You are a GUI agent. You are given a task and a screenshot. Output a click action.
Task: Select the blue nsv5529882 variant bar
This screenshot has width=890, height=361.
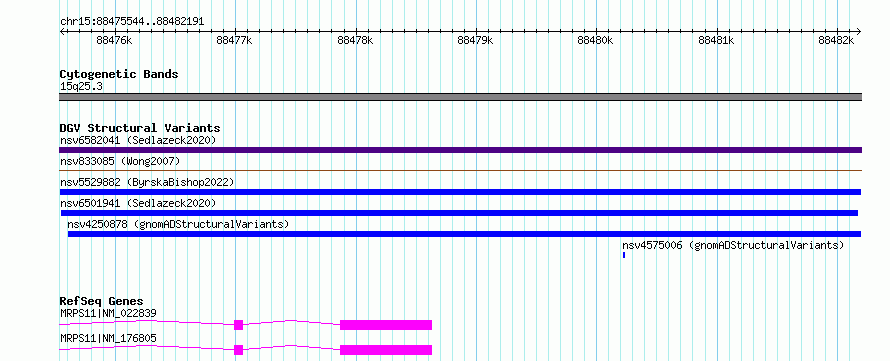point(460,192)
